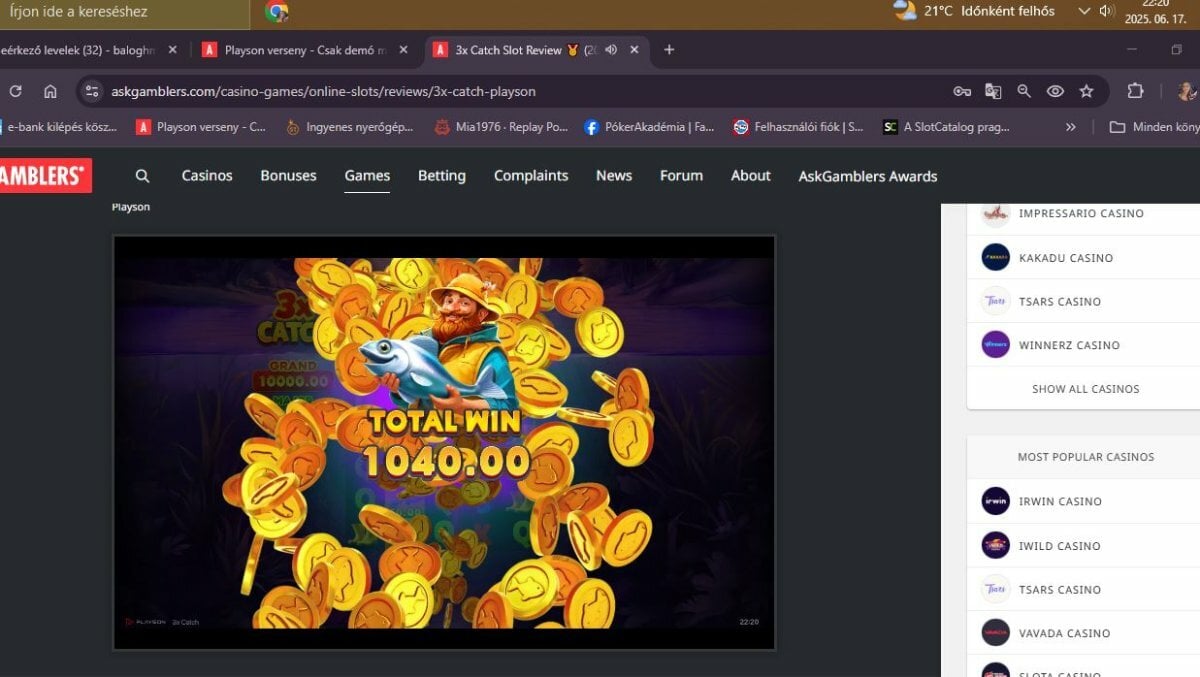
Task: Reload the page with the refresh icon
Action: 15,91
